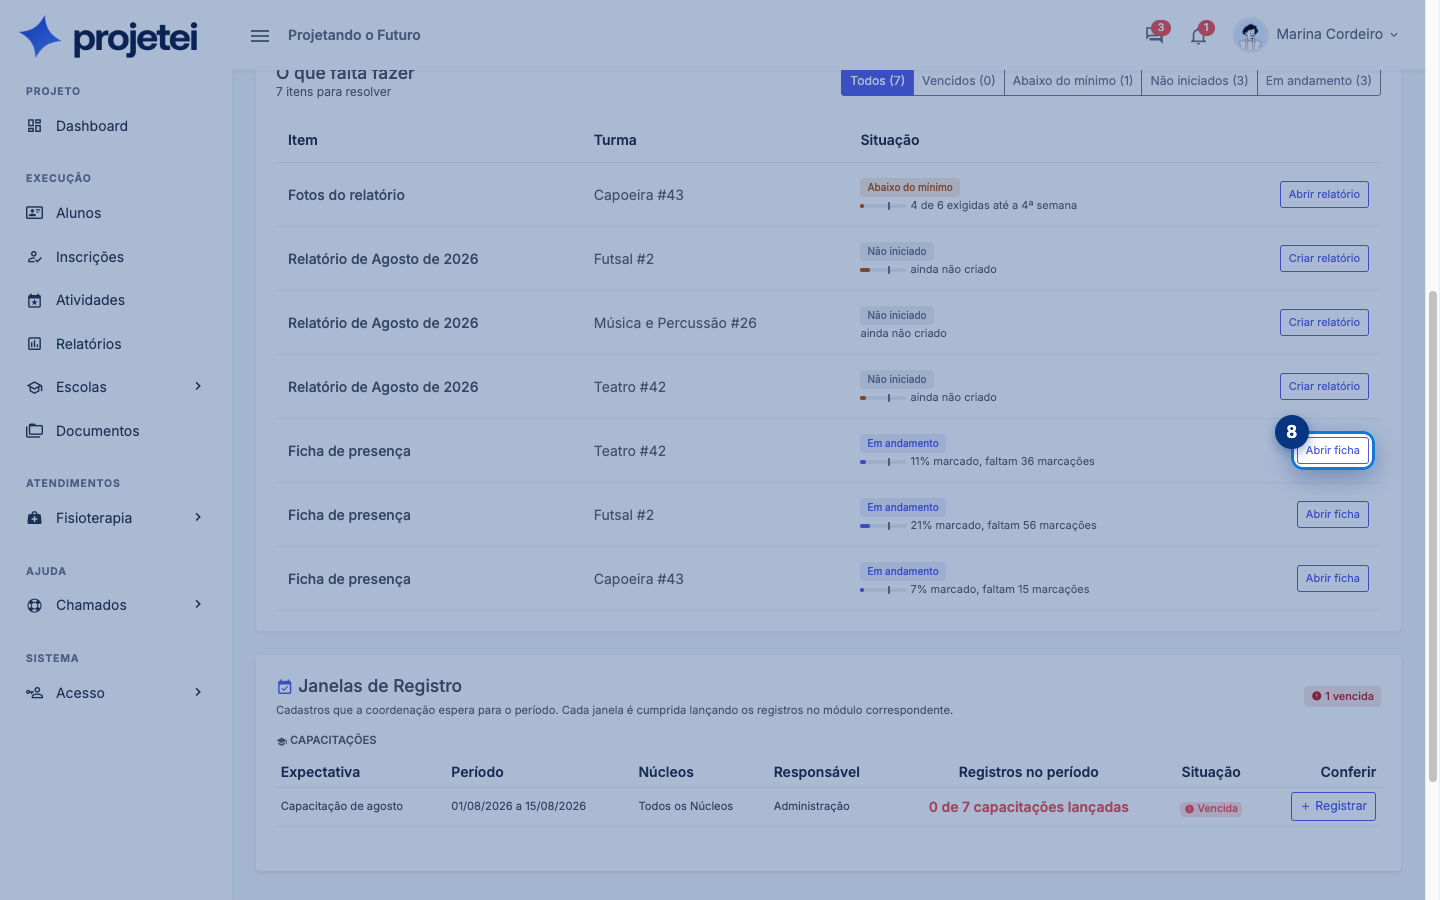The height and width of the screenshot is (900, 1440).
Task: Click Criar relatório for Música e Percussão #26
Action: click(1324, 322)
